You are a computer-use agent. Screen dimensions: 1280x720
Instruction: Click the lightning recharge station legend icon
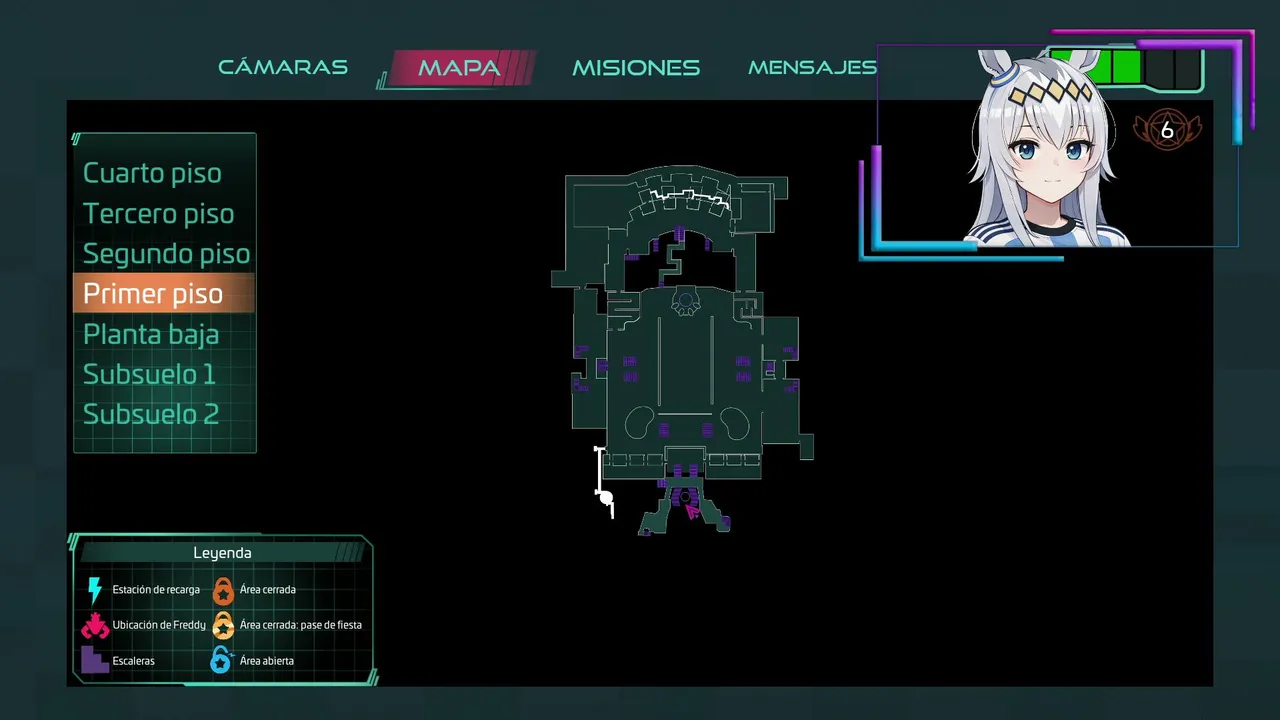(x=95, y=590)
